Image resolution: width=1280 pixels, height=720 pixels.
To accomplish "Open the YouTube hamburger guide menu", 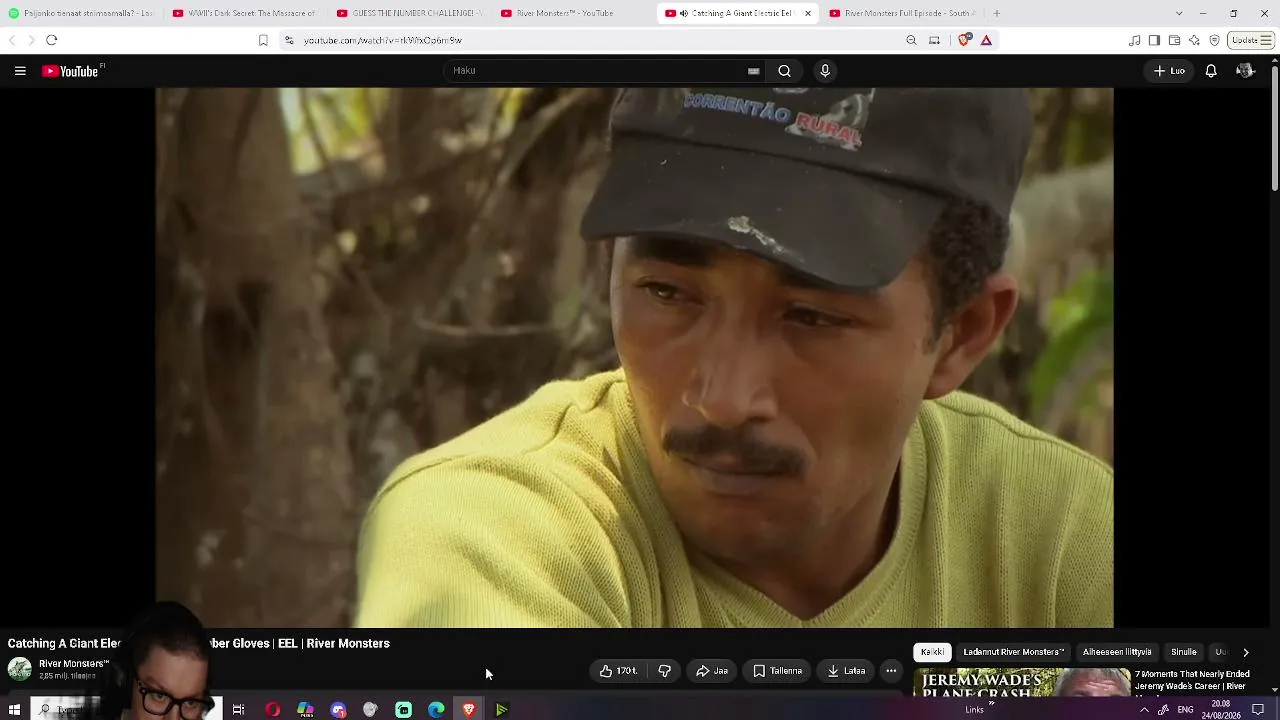I will 20,71.
